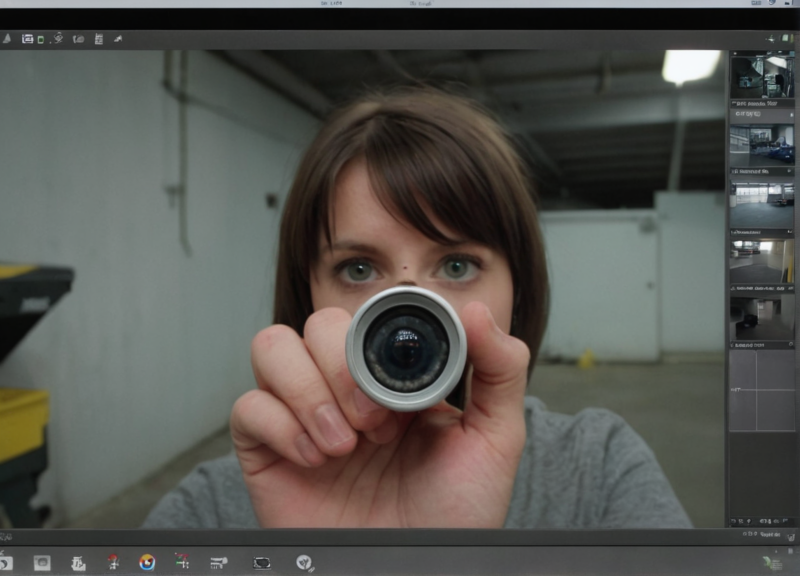Click the red pin icon in bottom taskbar
The image size is (800, 576).
click(x=113, y=562)
